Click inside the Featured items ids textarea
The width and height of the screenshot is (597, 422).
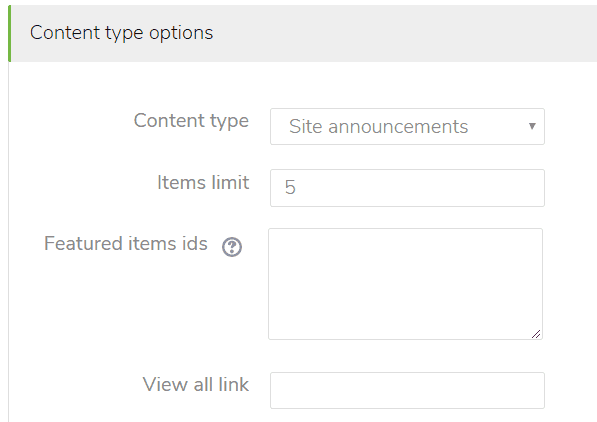[x=405, y=284]
